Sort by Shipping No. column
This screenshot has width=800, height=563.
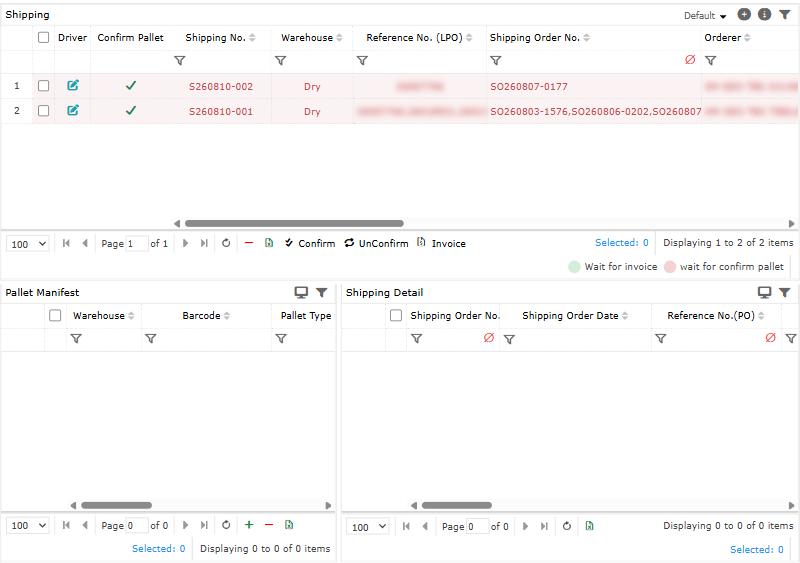(x=252, y=38)
